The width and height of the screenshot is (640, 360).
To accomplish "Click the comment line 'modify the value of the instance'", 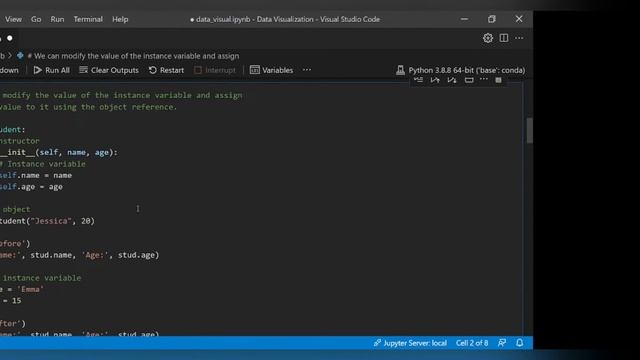I will (x=122, y=95).
